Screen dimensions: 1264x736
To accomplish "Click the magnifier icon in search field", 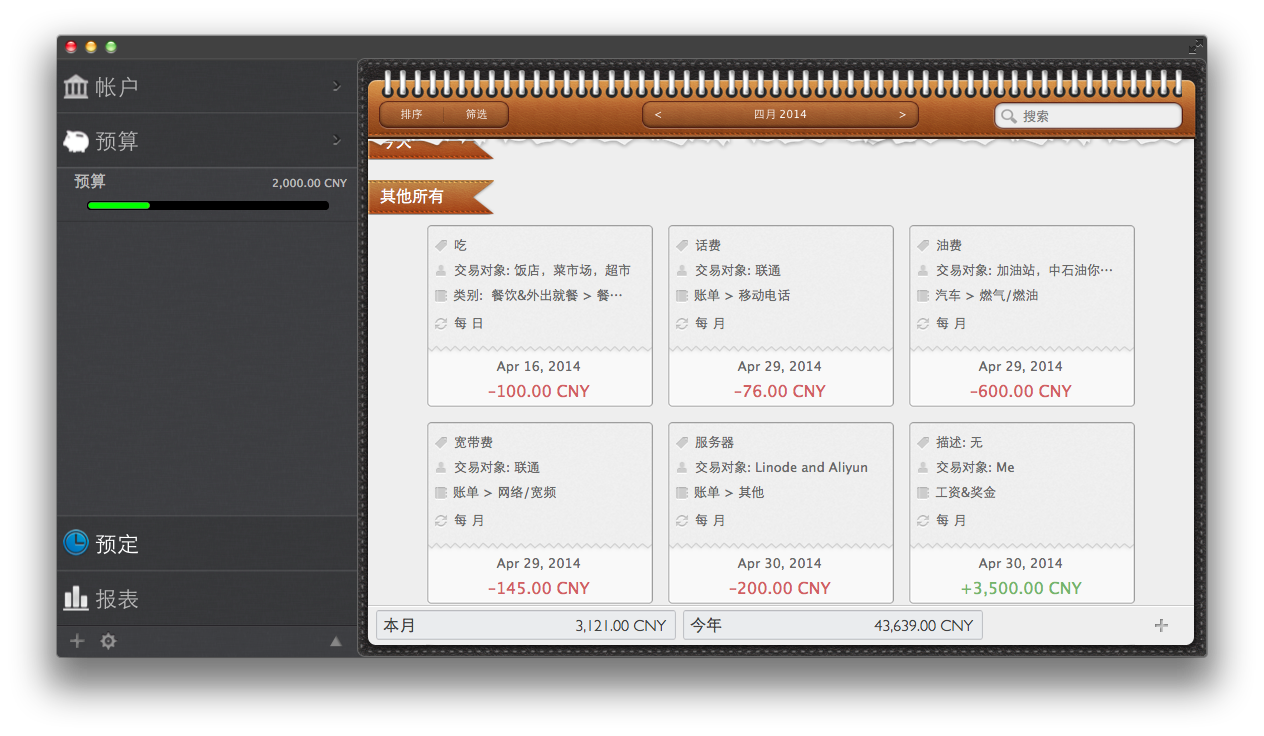I will [1009, 116].
